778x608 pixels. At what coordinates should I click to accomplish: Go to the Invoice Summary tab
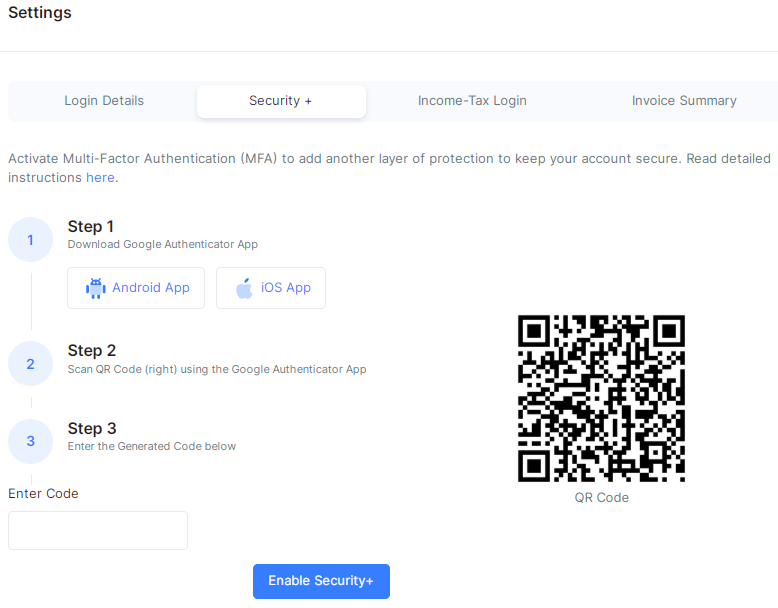tap(684, 101)
